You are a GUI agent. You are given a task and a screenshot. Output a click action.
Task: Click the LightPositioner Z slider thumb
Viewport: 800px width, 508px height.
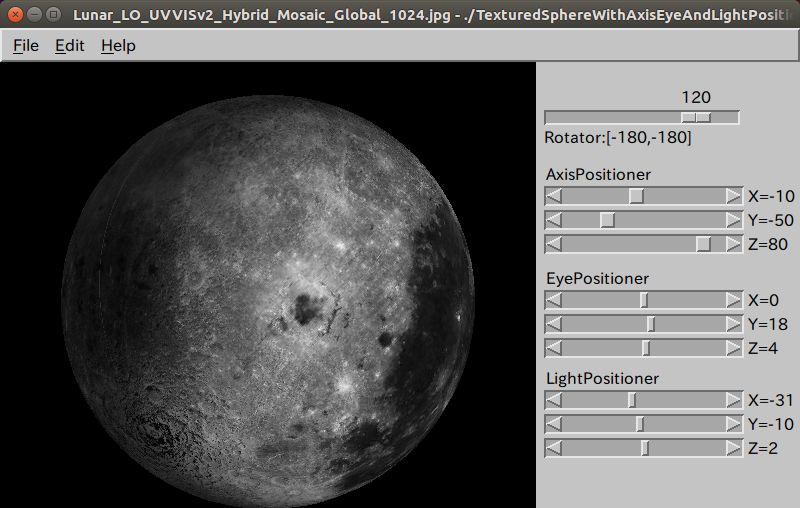click(x=645, y=448)
